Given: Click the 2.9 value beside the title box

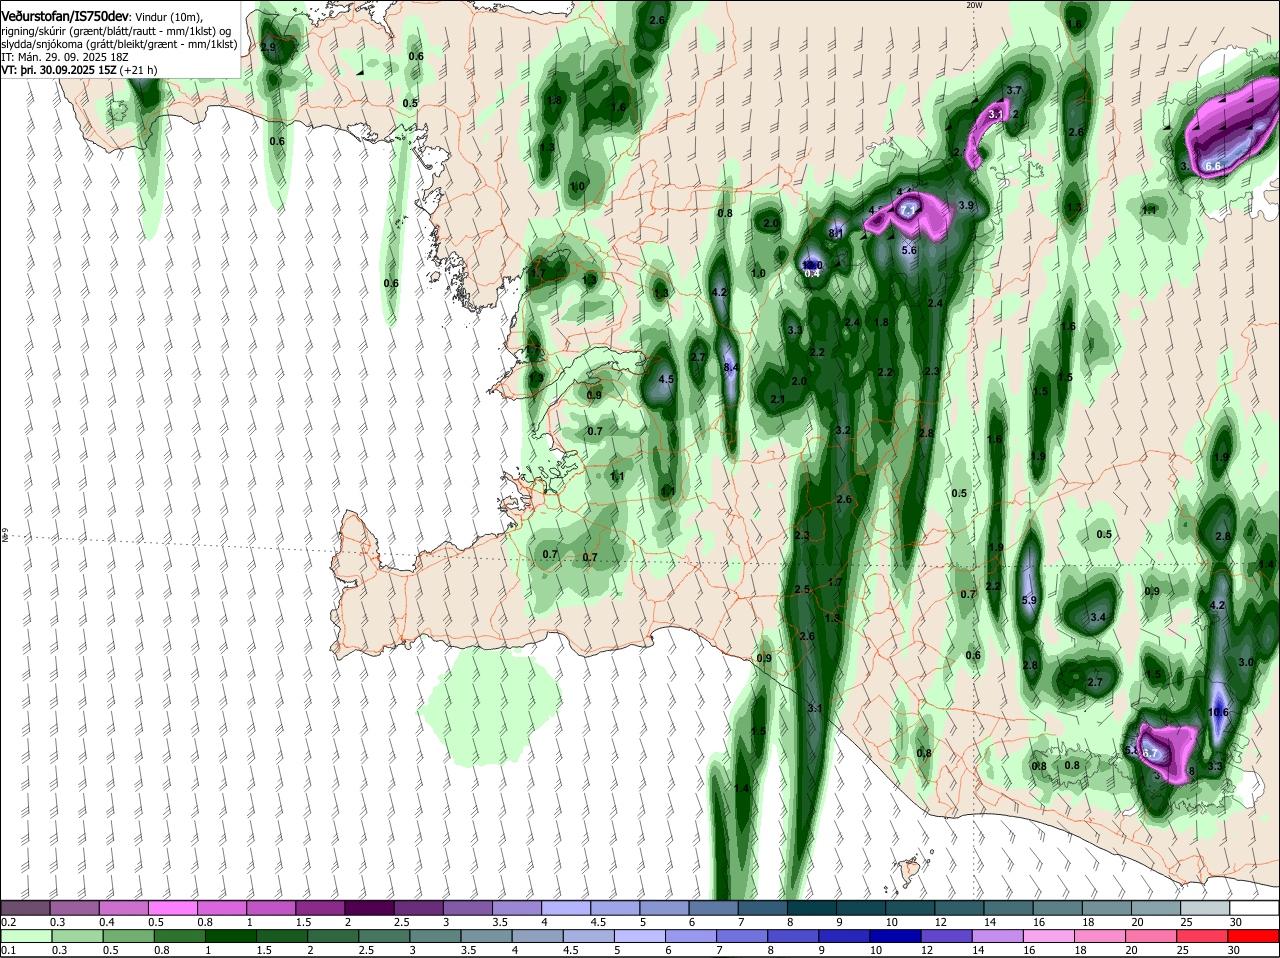Looking at the screenshot, I should (x=267, y=47).
